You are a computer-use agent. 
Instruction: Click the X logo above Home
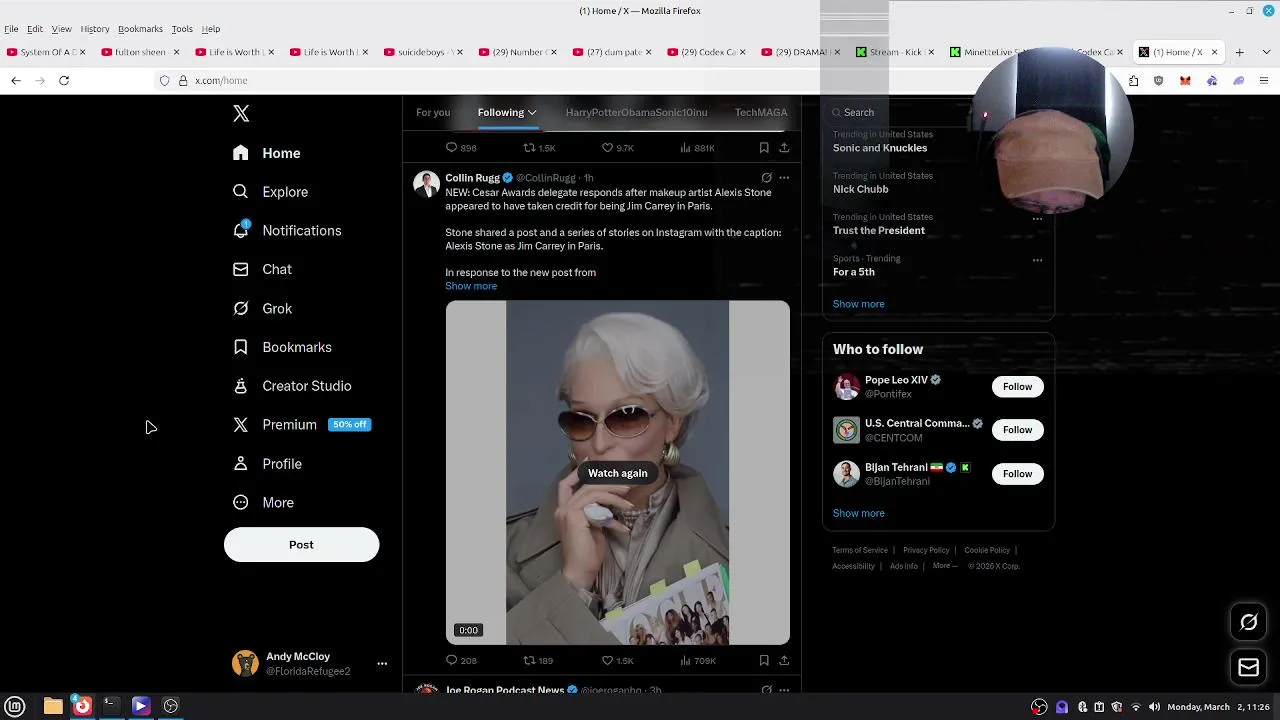coord(241,114)
